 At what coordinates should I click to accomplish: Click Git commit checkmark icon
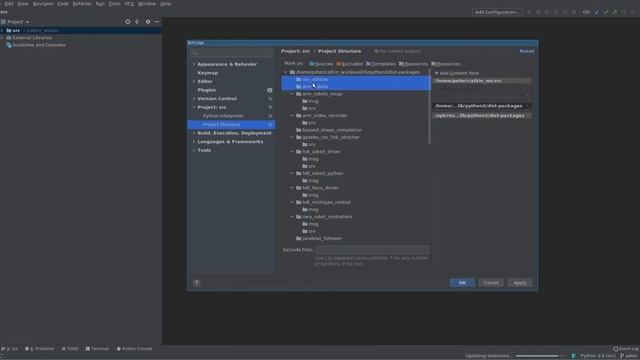click(606, 12)
